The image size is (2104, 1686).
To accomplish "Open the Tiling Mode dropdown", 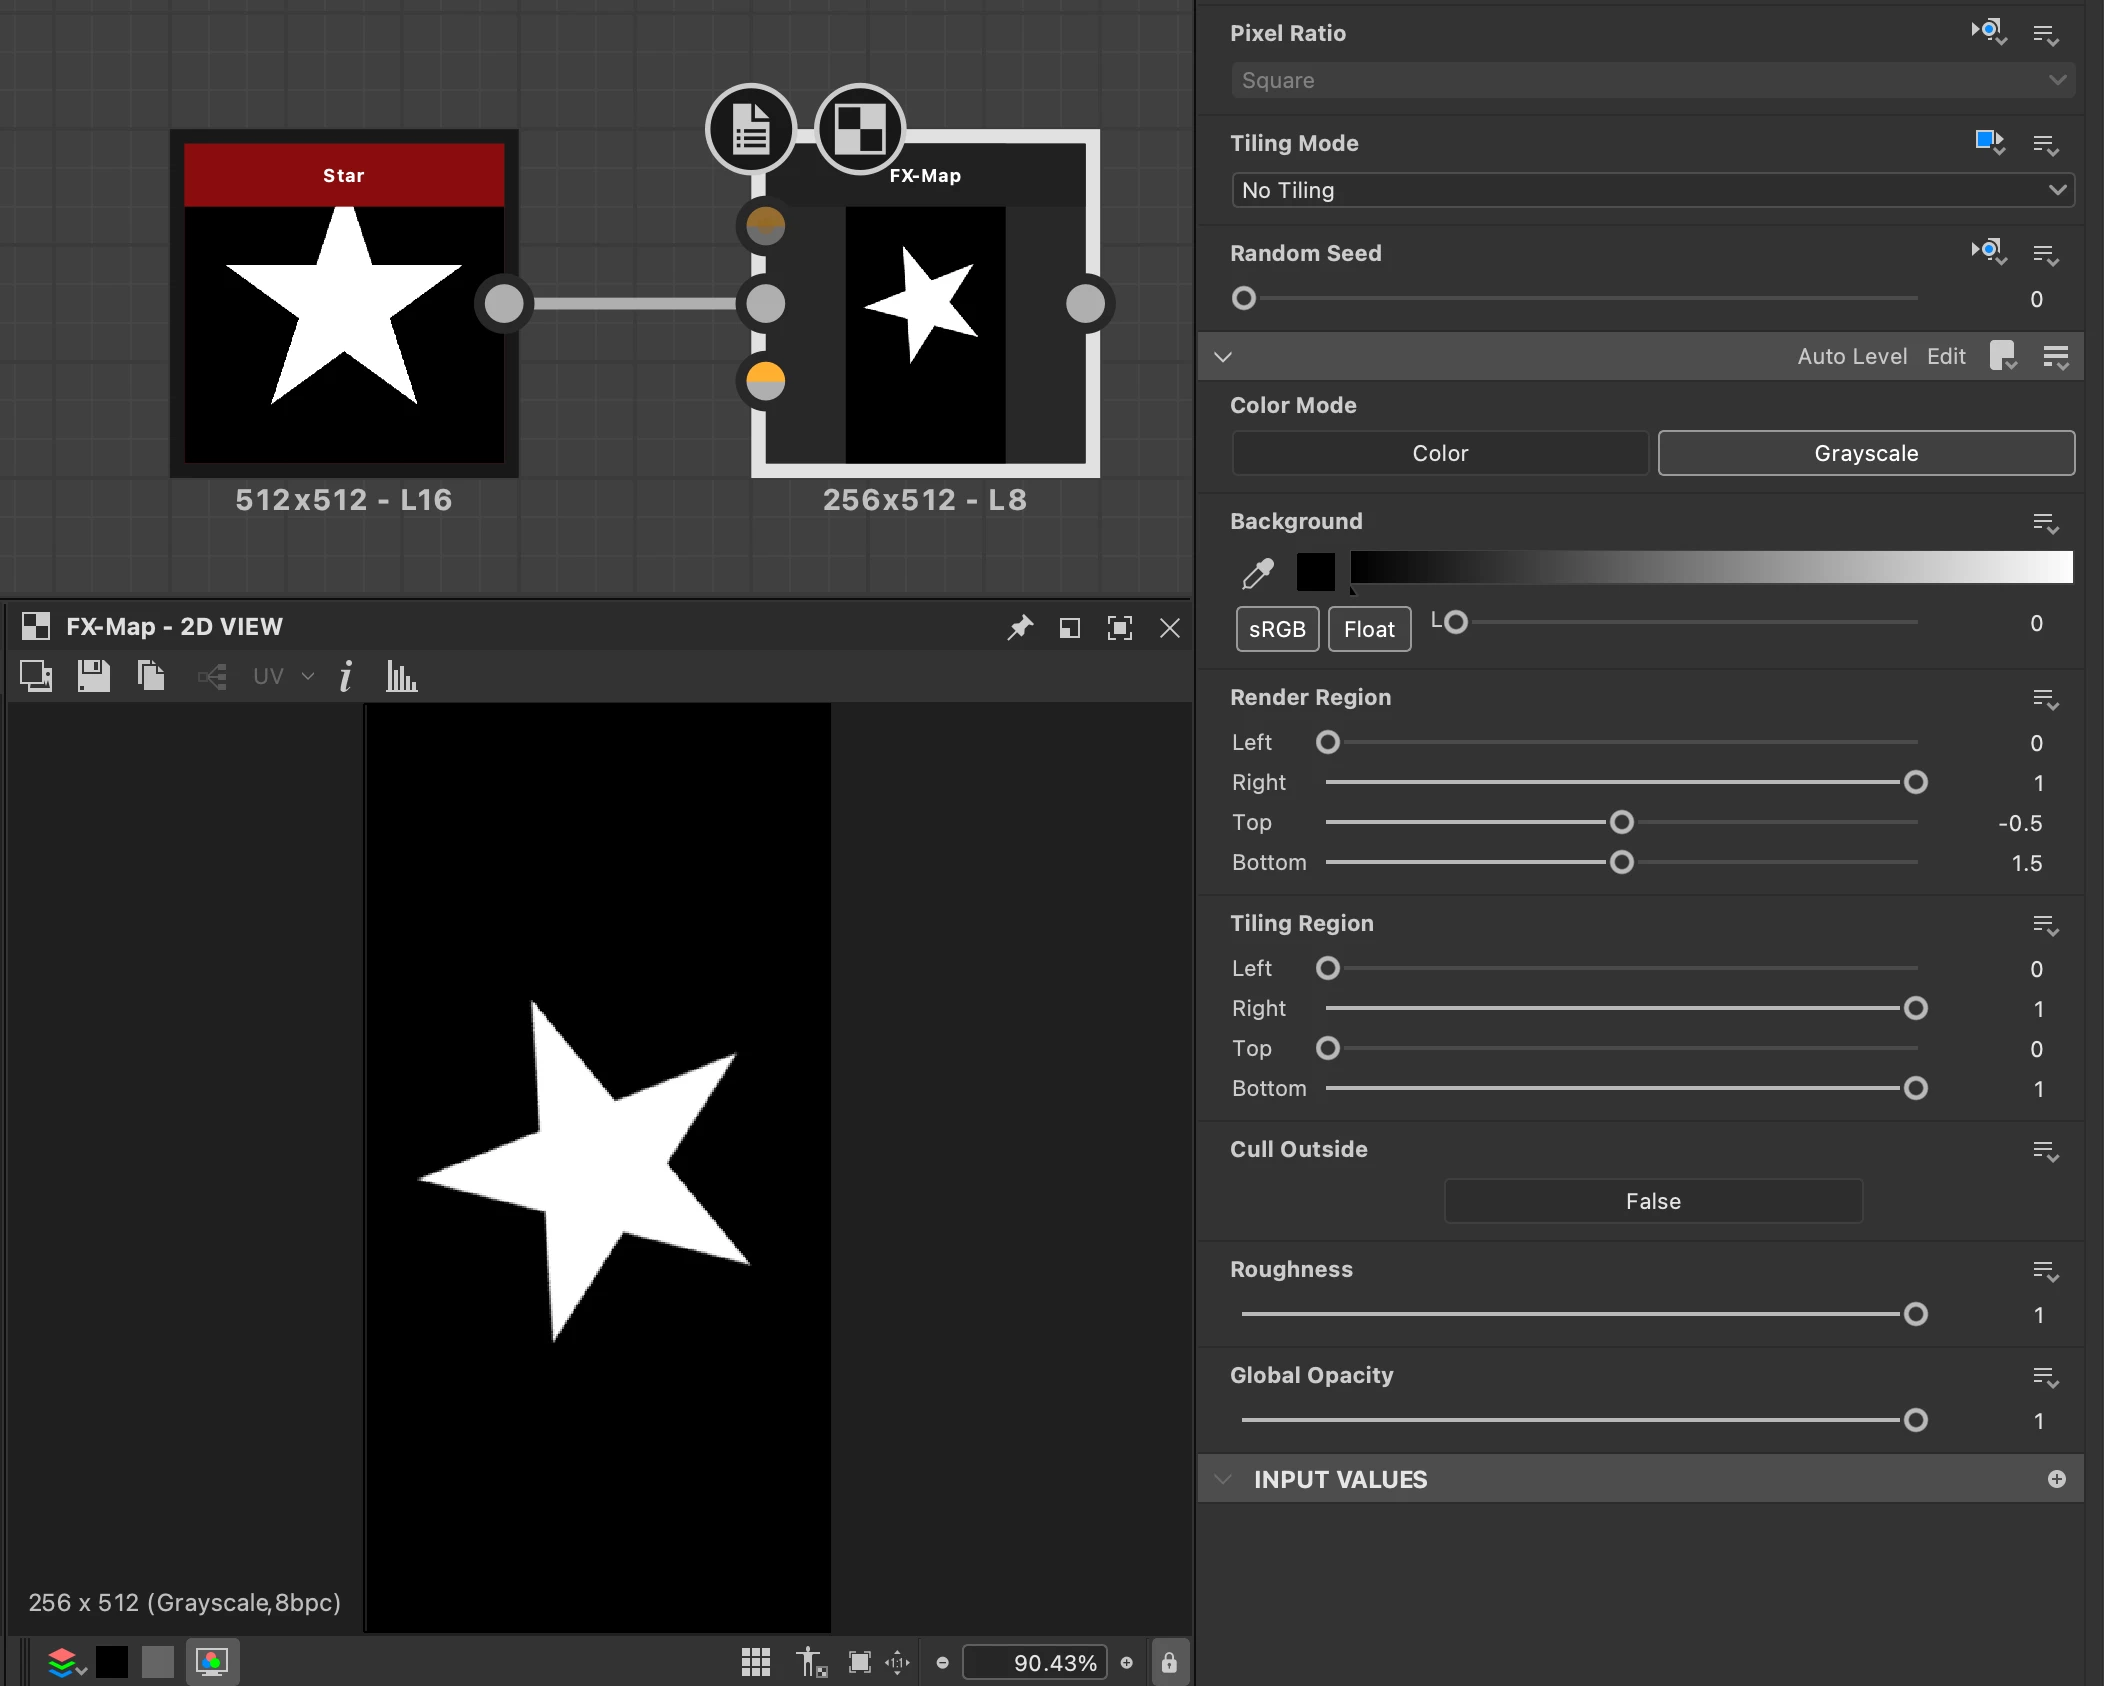I will pyautogui.click(x=1652, y=190).
